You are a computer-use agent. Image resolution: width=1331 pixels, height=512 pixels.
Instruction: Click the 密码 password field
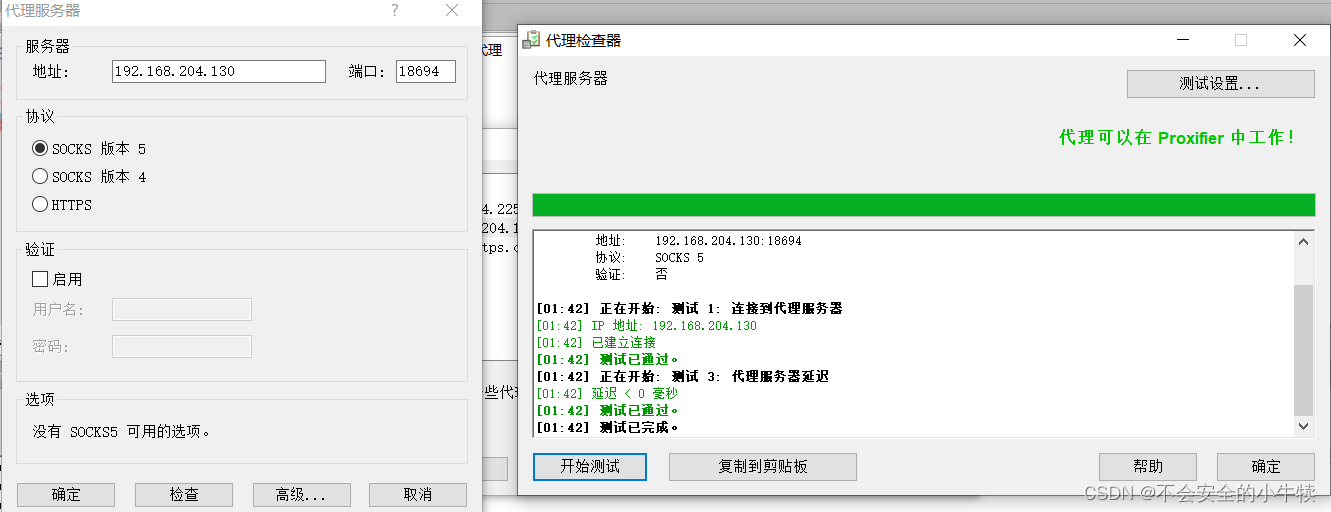(182, 346)
